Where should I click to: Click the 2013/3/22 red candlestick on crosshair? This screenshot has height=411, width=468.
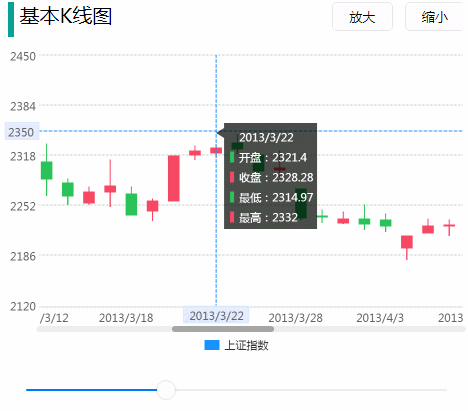(x=216, y=150)
